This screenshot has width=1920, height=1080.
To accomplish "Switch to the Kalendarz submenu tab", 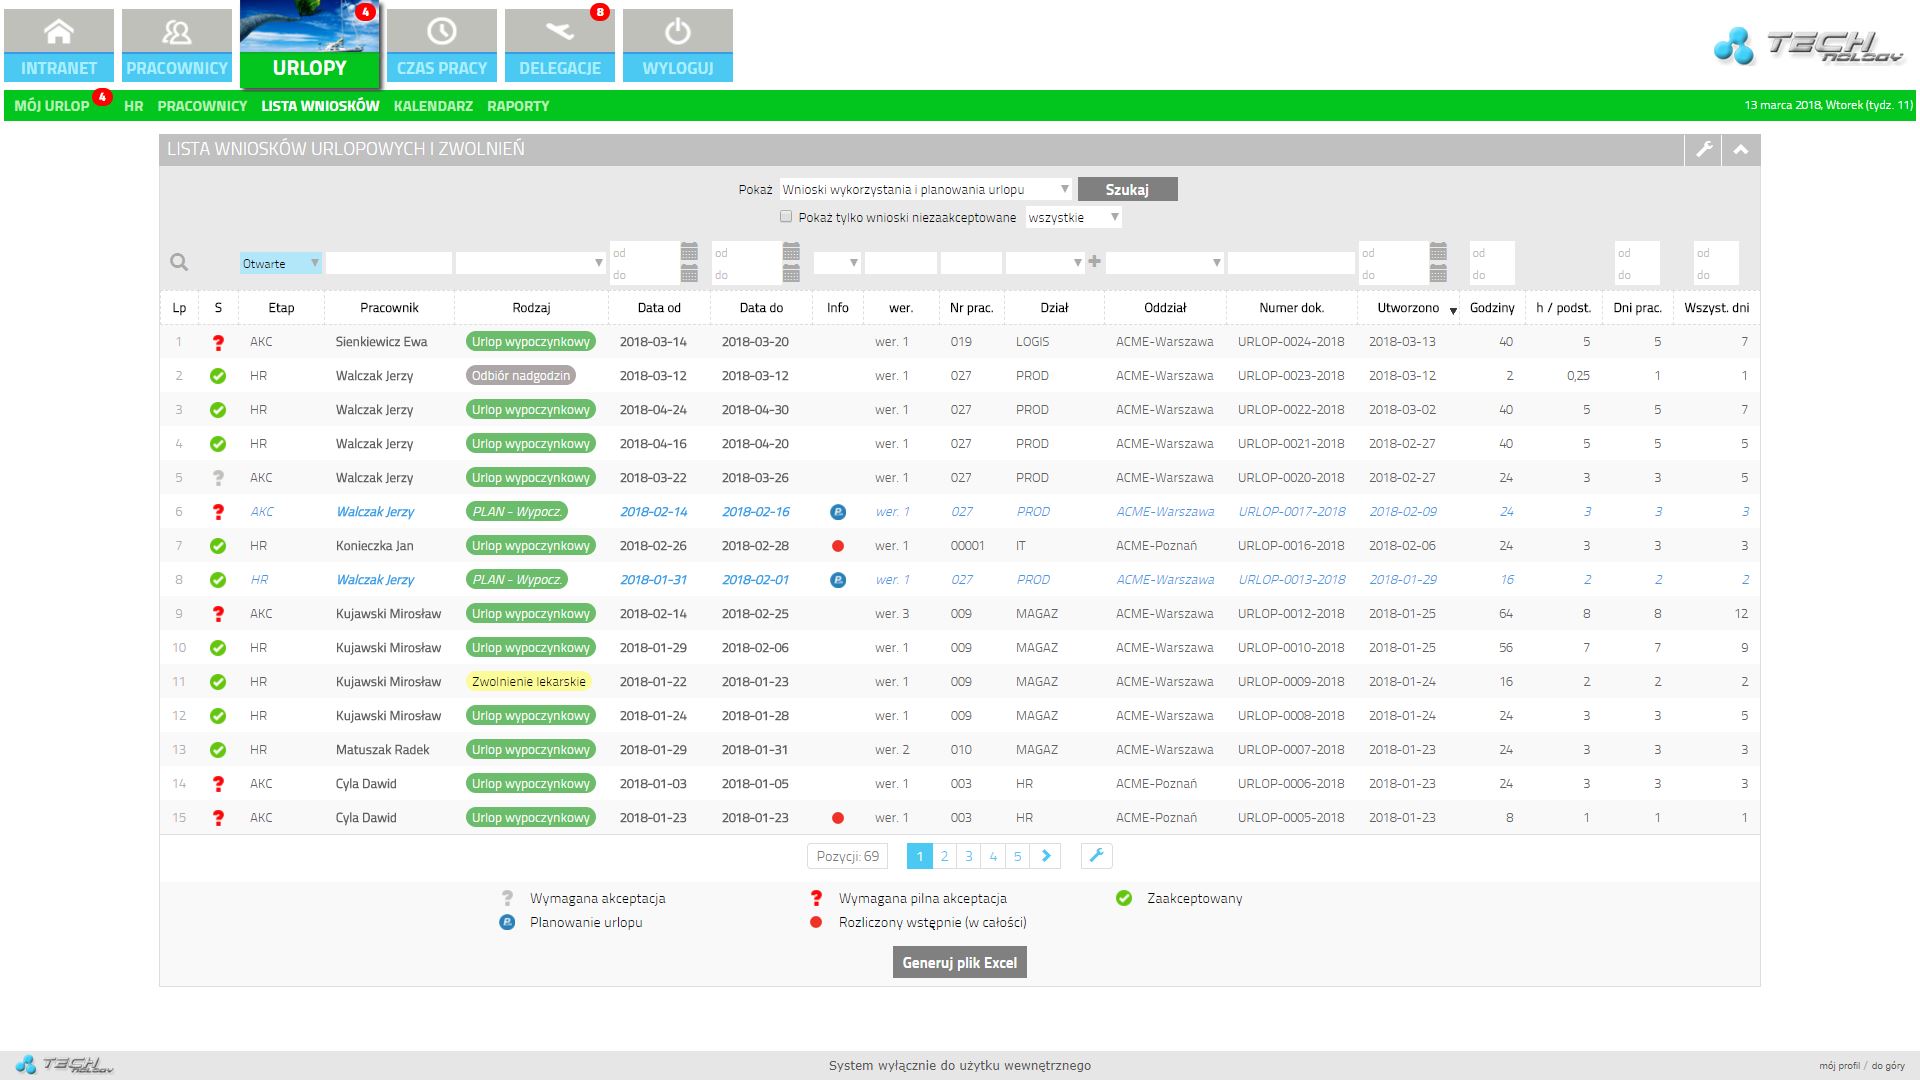I will (x=433, y=106).
